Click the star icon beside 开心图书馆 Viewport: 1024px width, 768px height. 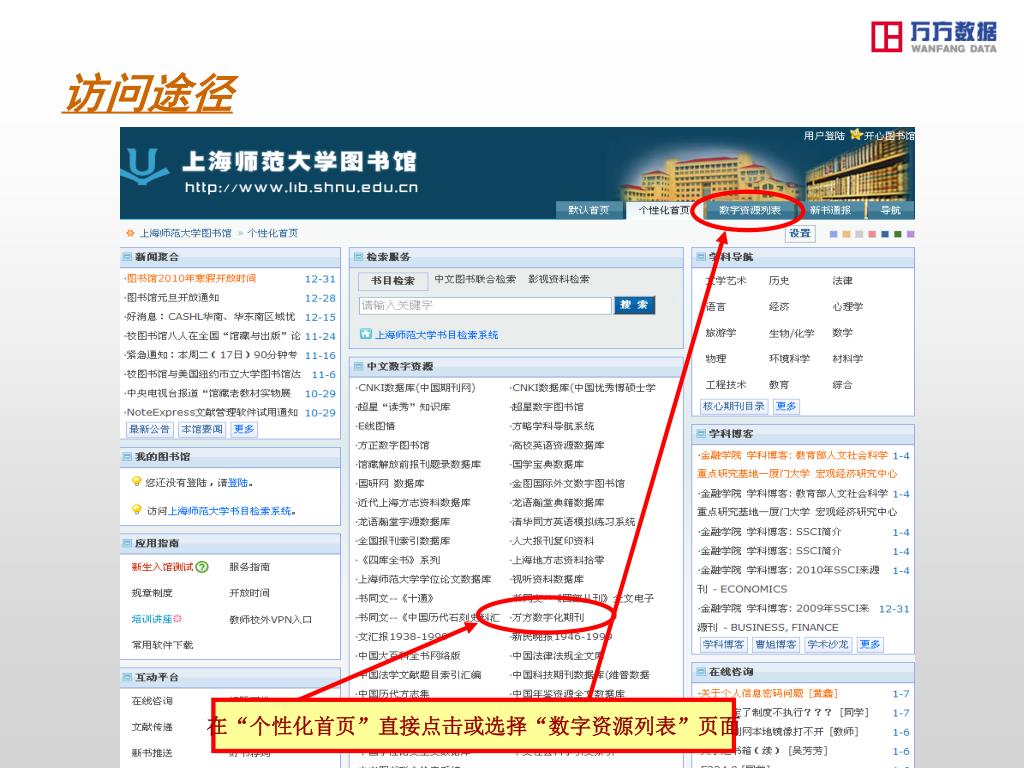856,135
